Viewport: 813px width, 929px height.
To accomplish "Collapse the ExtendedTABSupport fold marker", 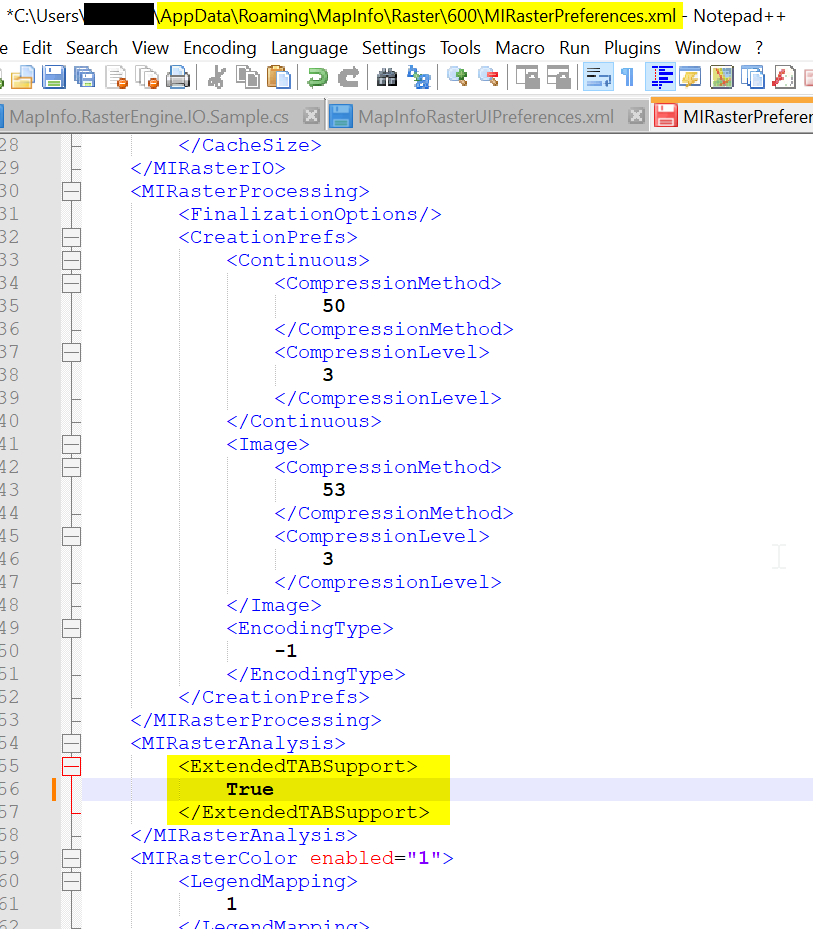I will 71,767.
